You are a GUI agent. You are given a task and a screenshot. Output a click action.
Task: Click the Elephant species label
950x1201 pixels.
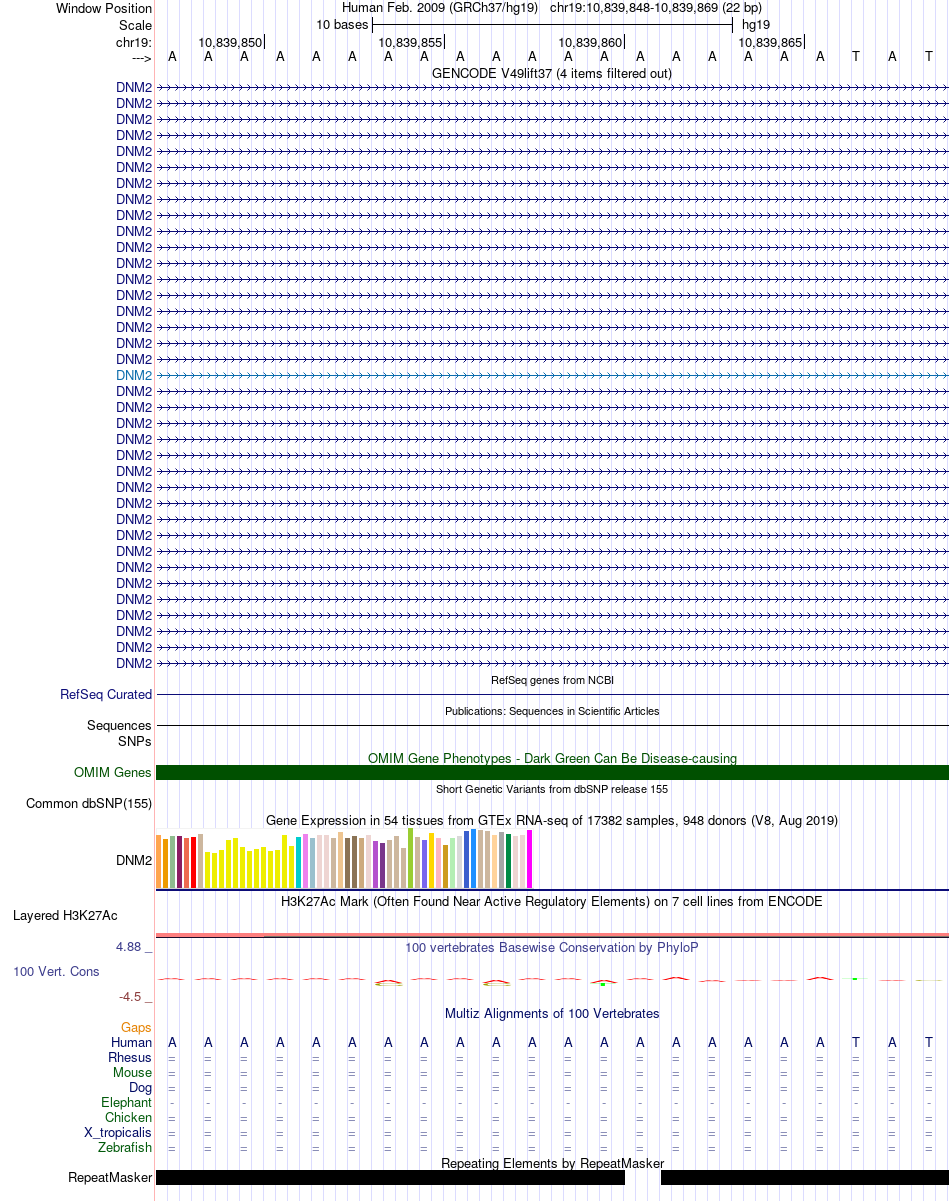click(x=127, y=1102)
